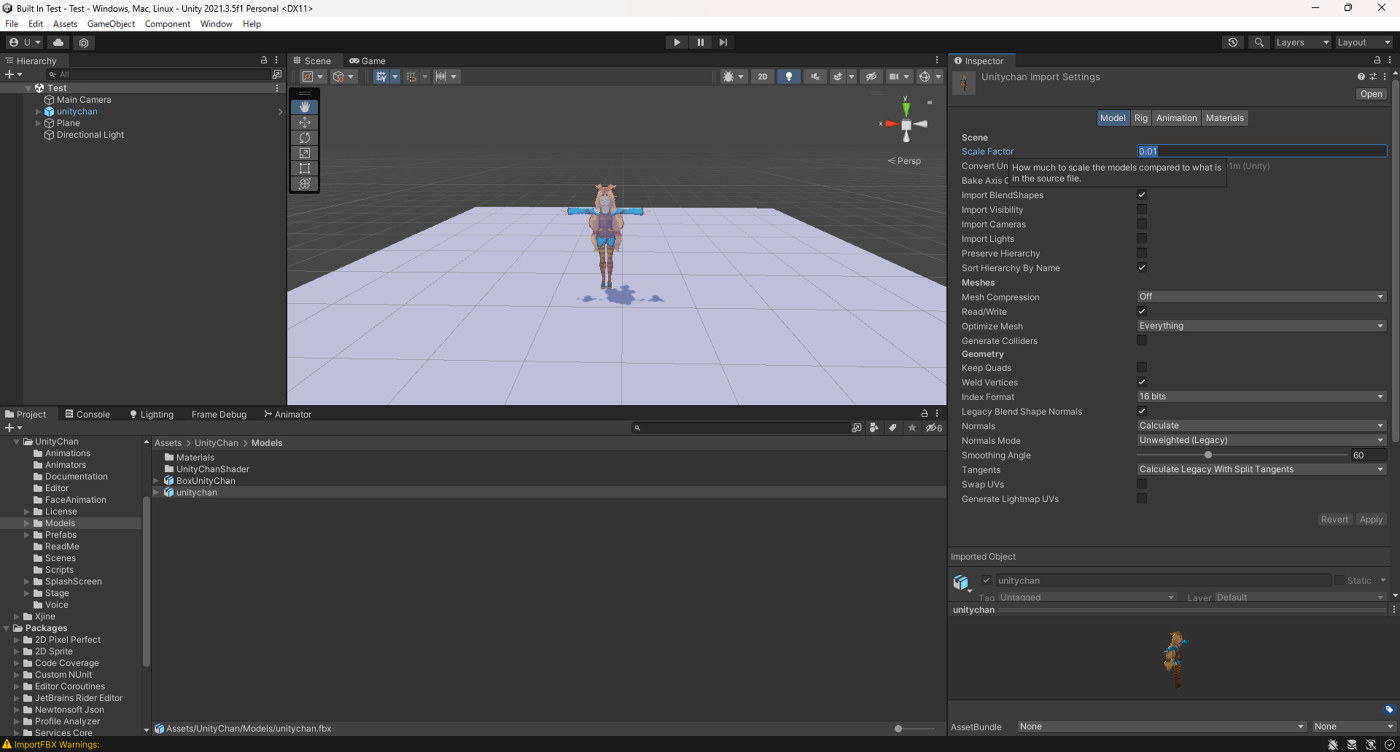Open Scene camera settings icon
Screen dimensions: 1400x752
pos(898,76)
